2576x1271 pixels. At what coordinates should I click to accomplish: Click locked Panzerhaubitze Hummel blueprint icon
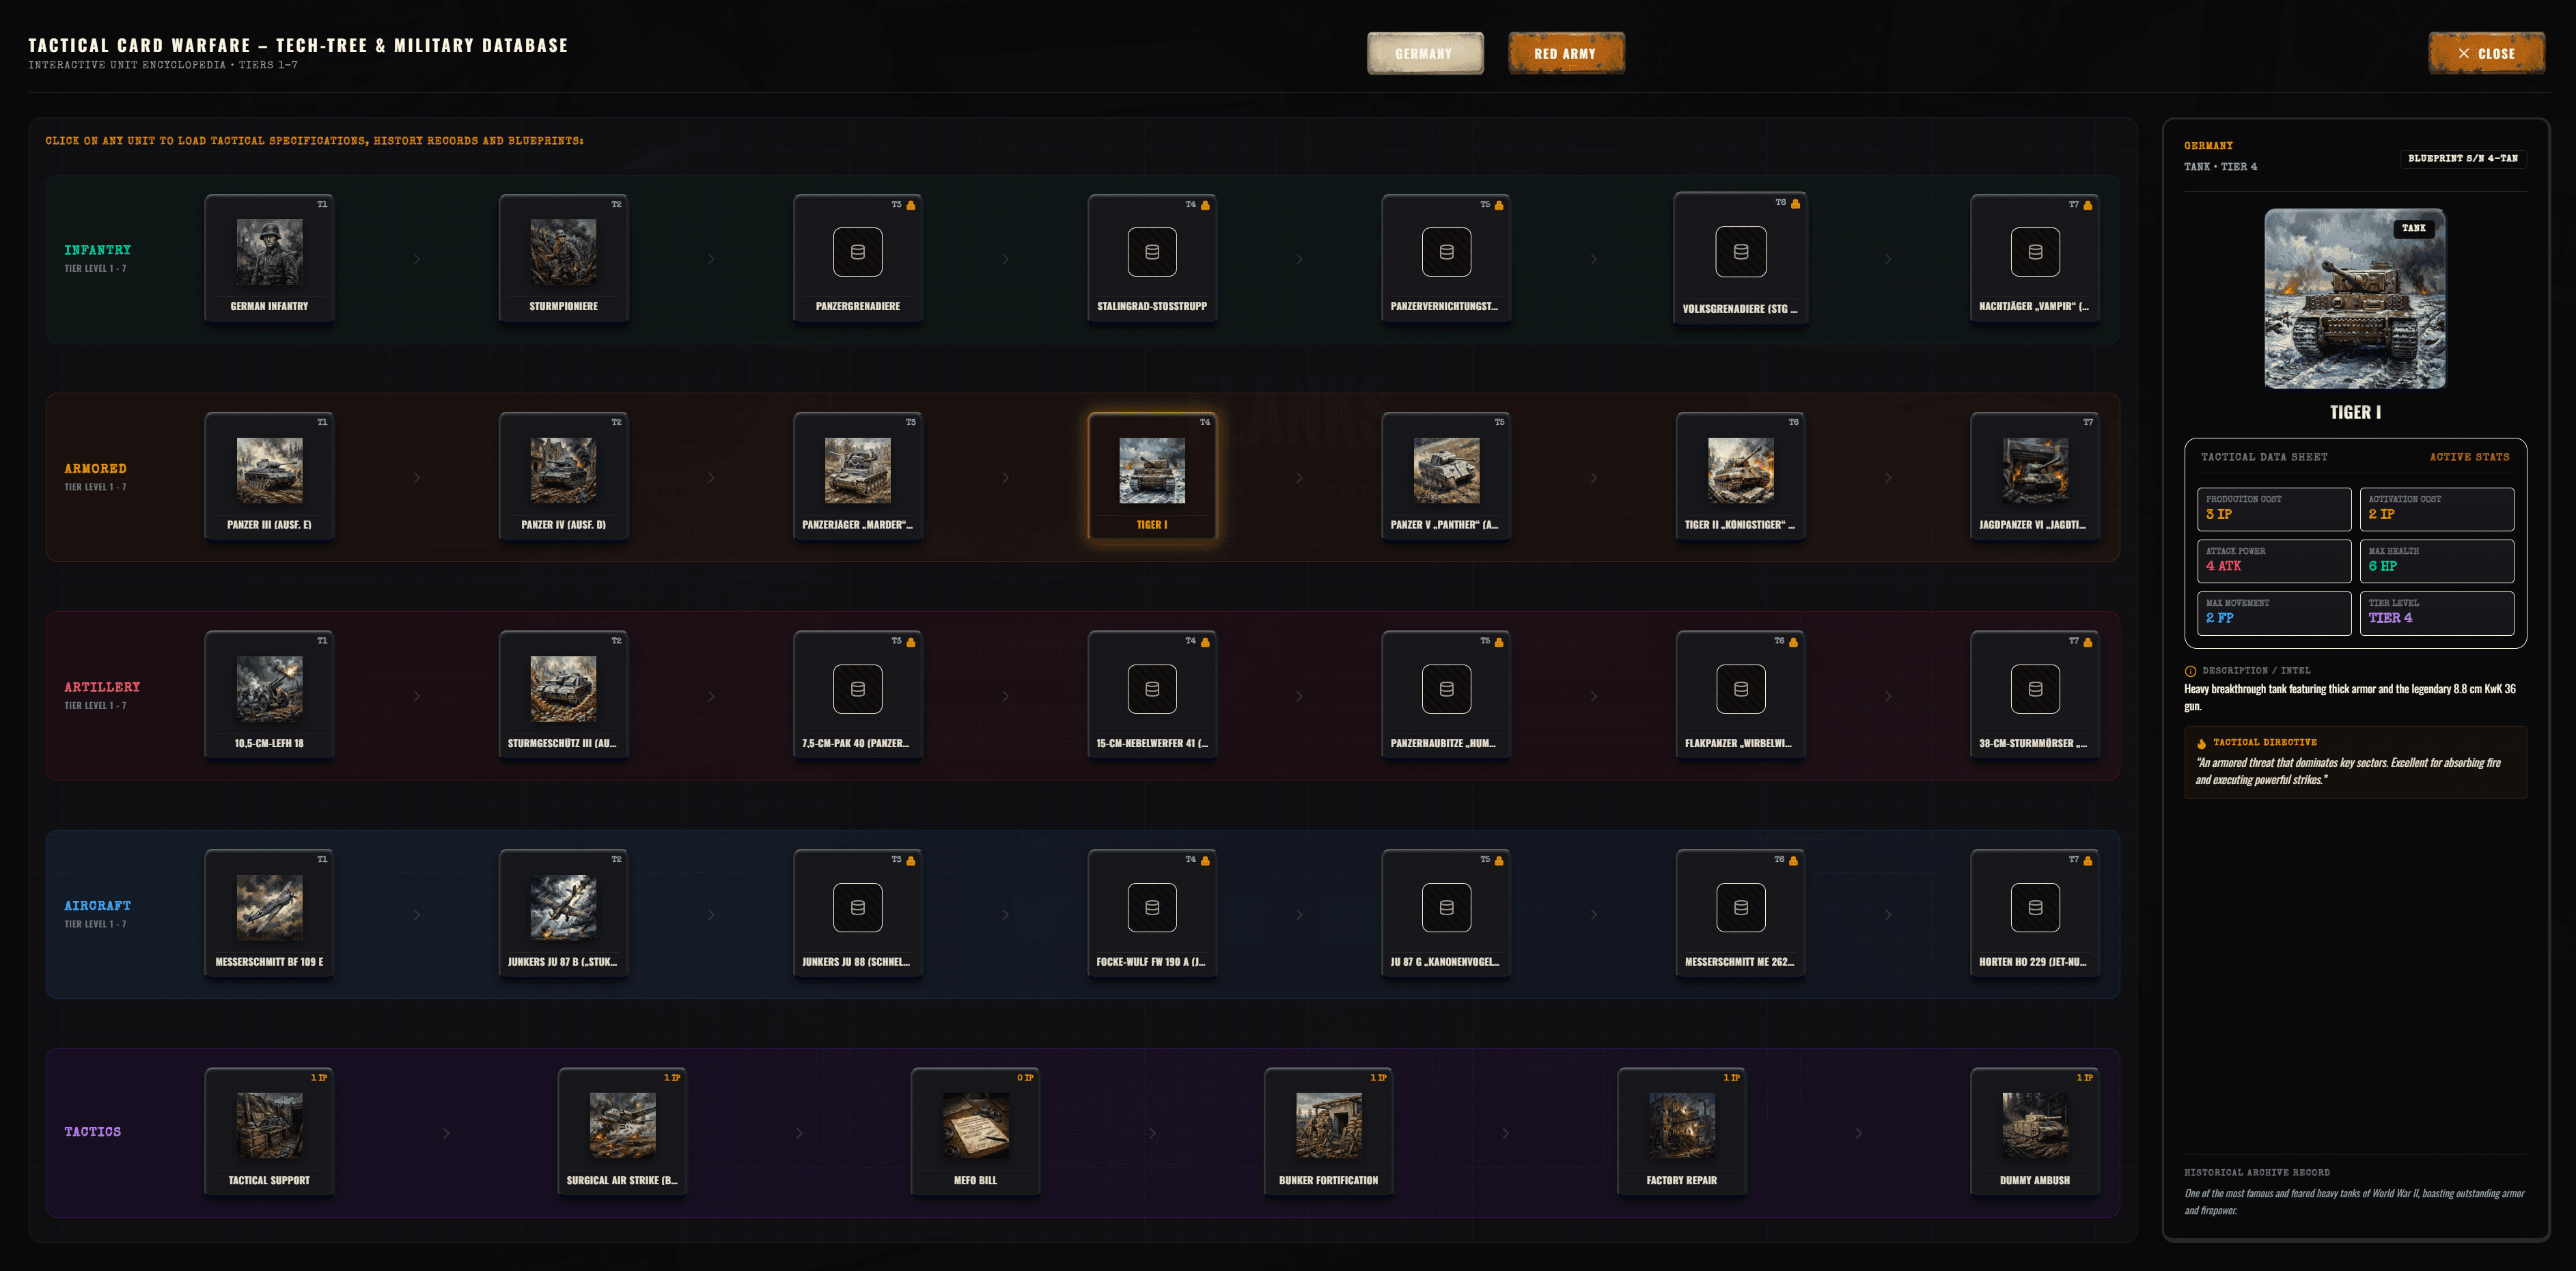(1446, 689)
